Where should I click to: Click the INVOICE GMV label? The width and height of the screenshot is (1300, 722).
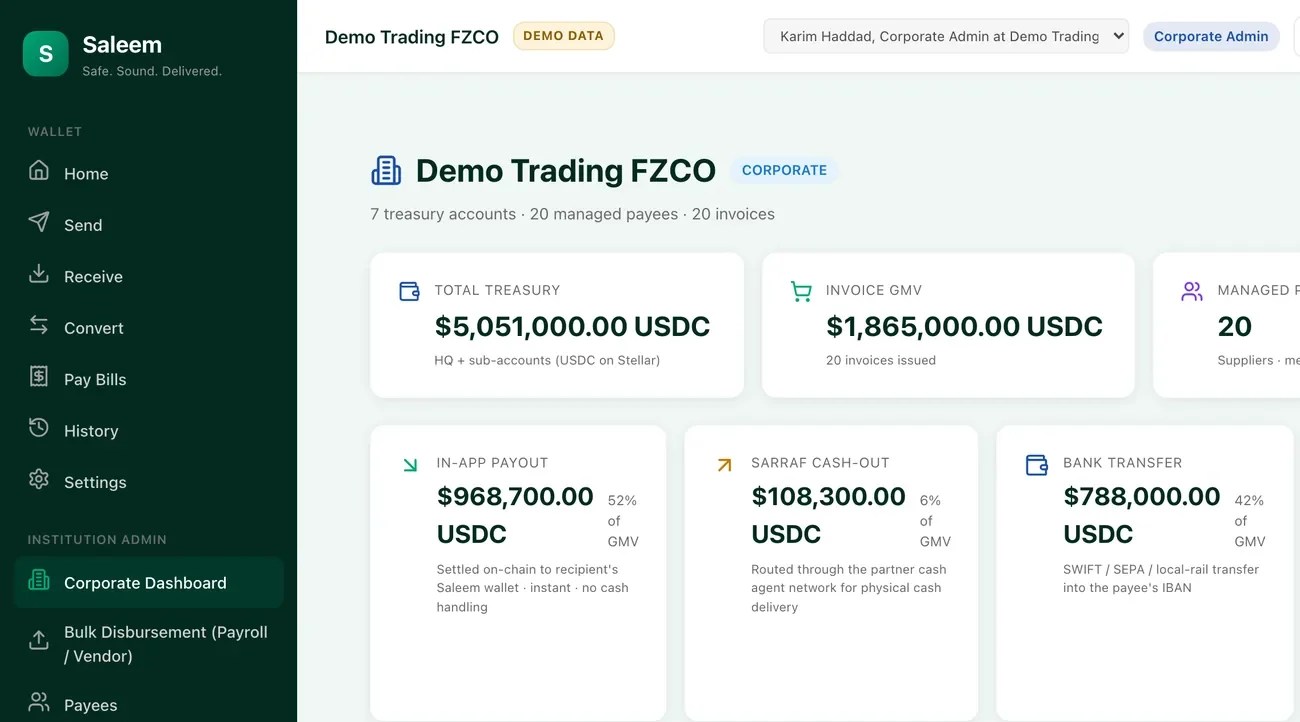click(874, 290)
